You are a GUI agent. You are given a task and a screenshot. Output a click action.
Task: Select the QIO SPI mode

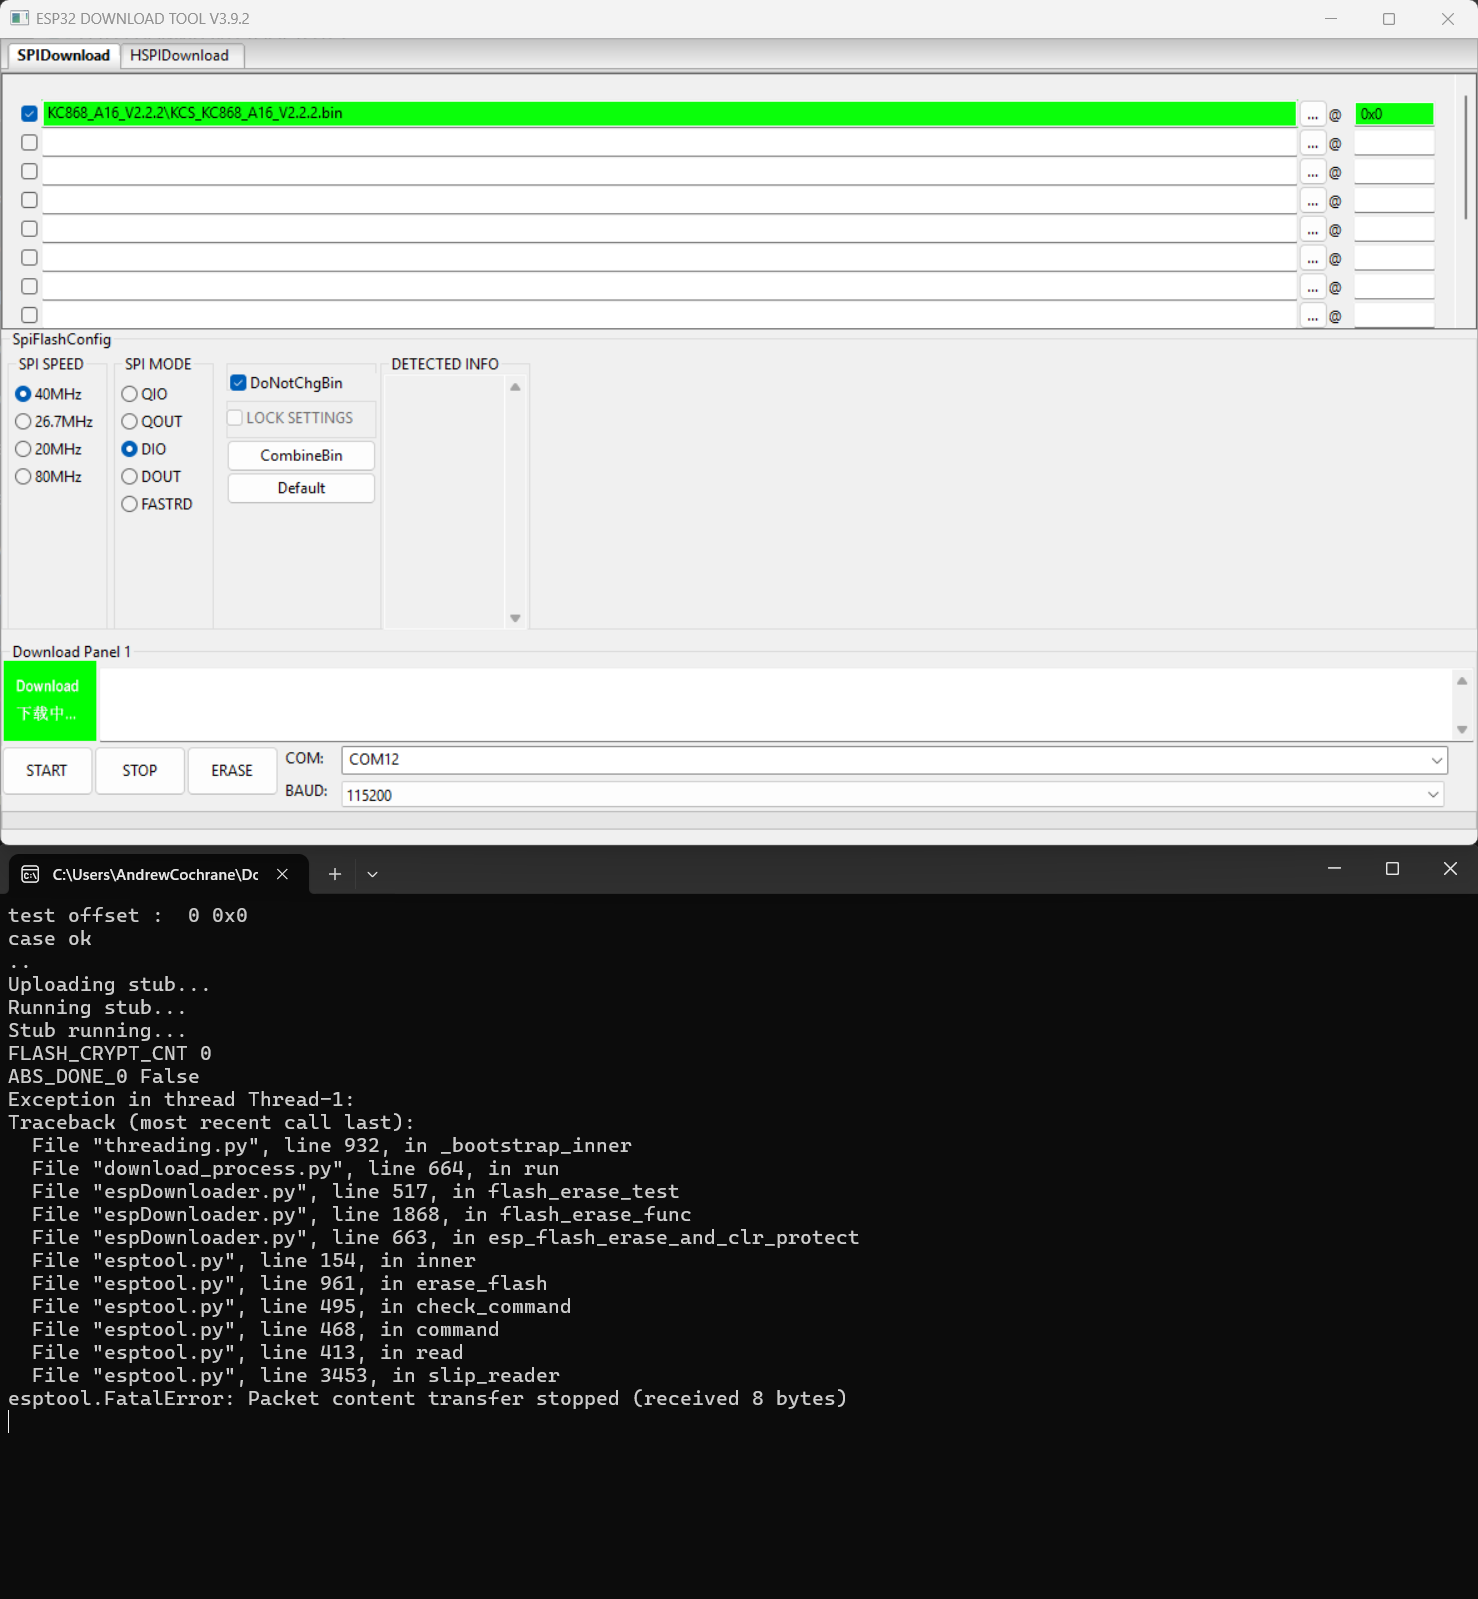pos(130,394)
